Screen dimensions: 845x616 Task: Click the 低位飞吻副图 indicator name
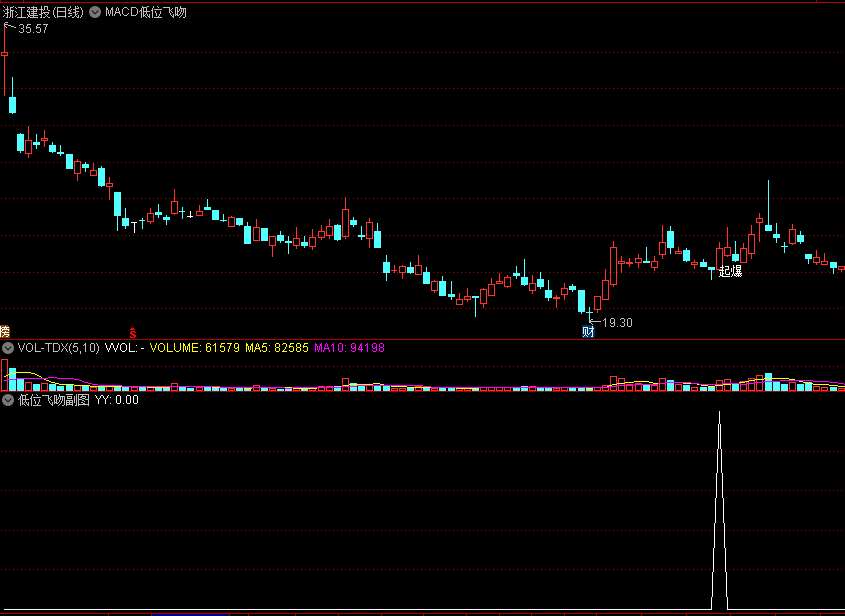pyautogui.click(x=54, y=400)
